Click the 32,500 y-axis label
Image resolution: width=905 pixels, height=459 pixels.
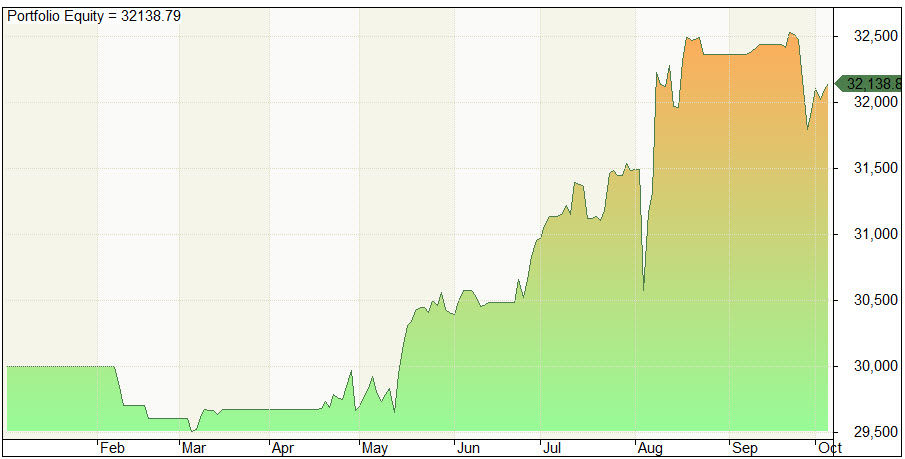pyautogui.click(x=876, y=36)
